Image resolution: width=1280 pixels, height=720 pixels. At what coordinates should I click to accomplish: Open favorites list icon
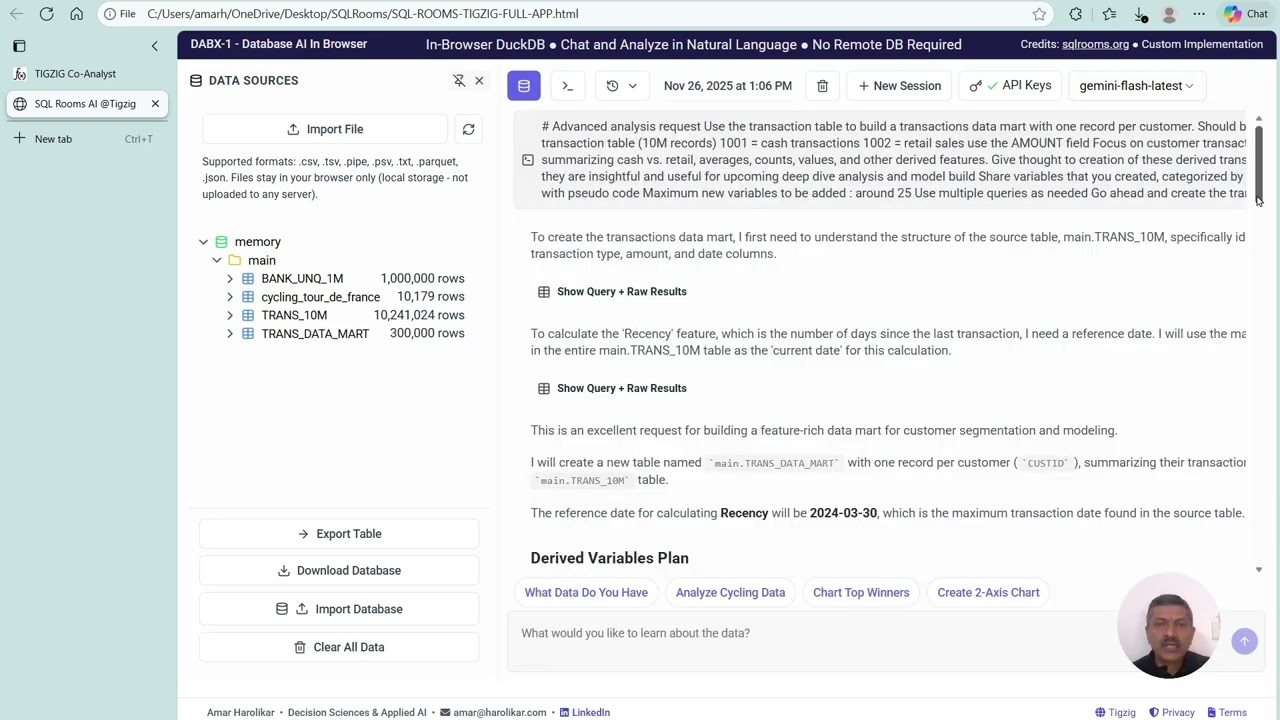[1109, 14]
